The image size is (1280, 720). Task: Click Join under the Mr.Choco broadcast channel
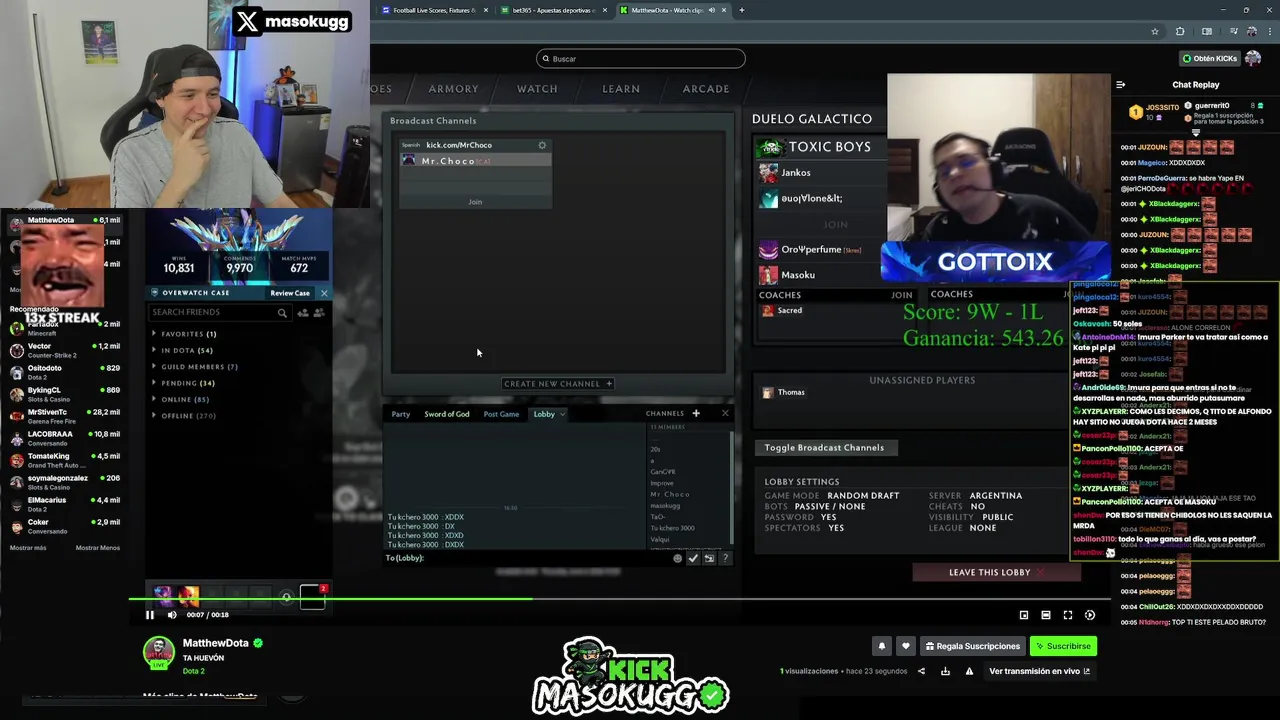coord(475,202)
